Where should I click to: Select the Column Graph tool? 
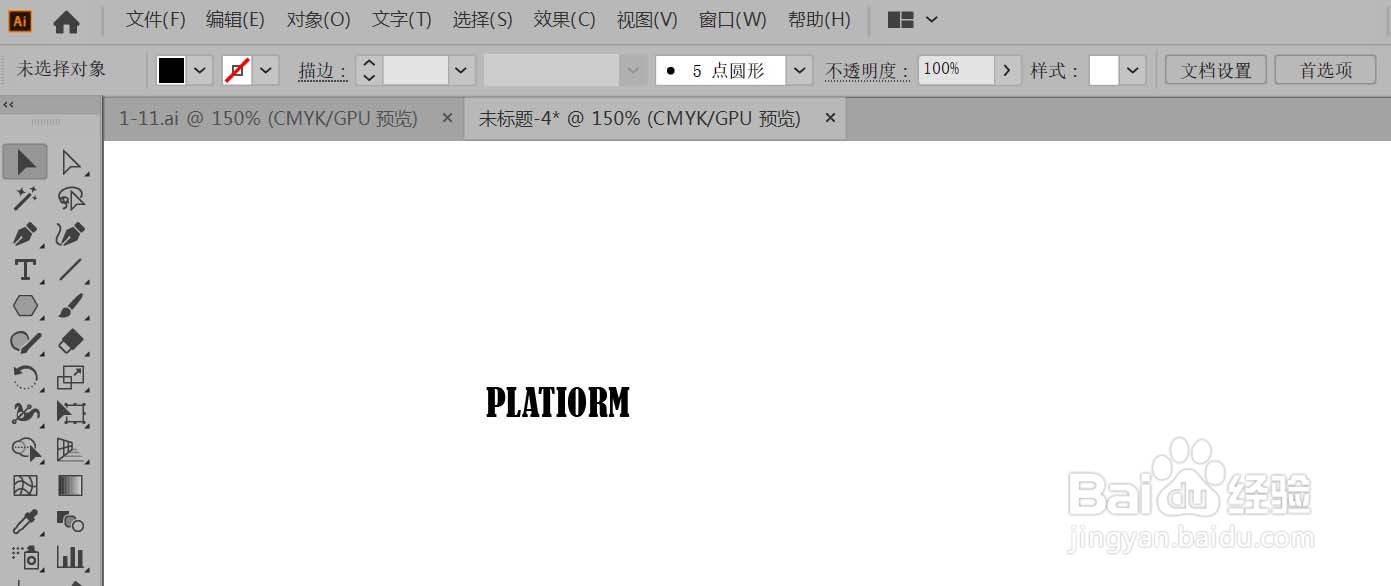point(72,557)
